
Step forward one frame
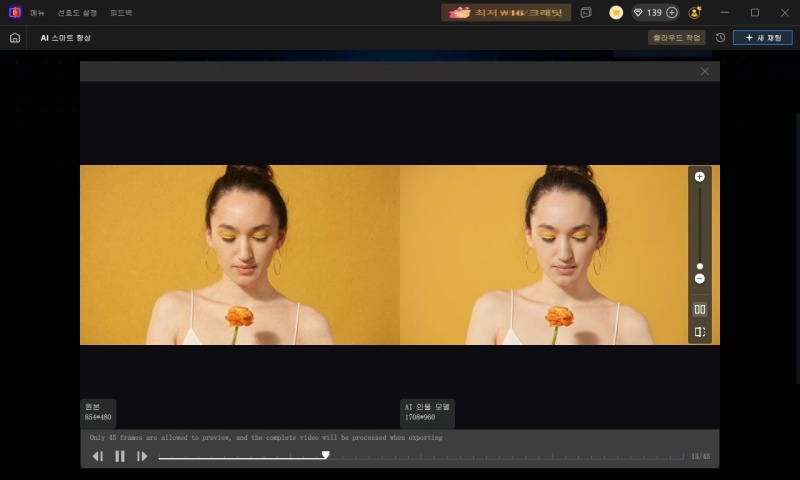[x=142, y=456]
